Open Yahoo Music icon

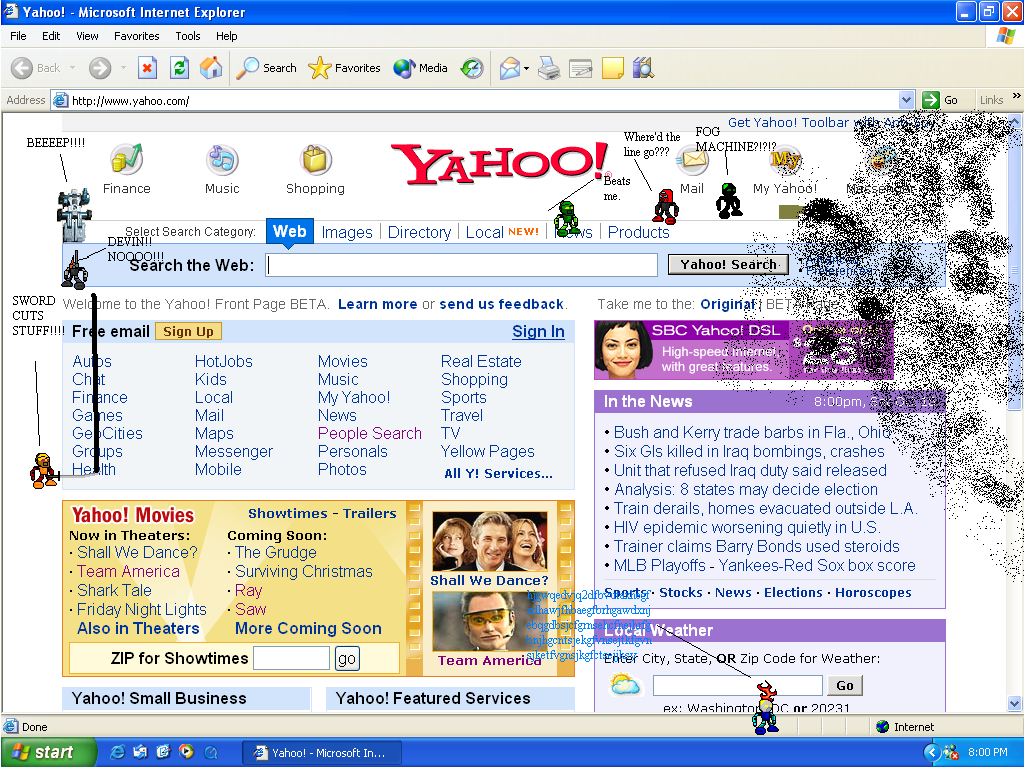[222, 159]
